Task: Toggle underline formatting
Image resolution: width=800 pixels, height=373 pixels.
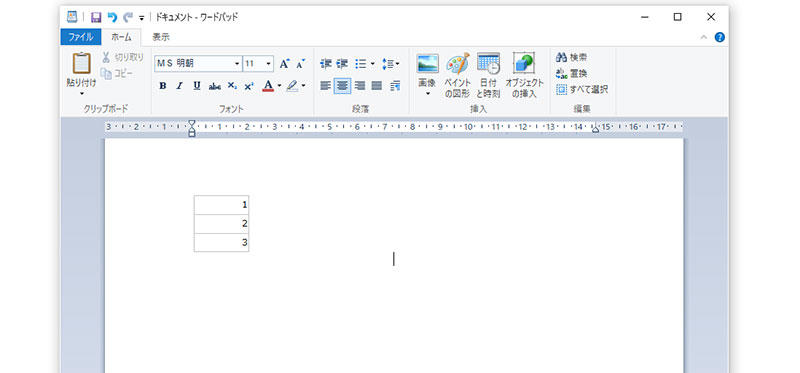Action: click(x=197, y=86)
